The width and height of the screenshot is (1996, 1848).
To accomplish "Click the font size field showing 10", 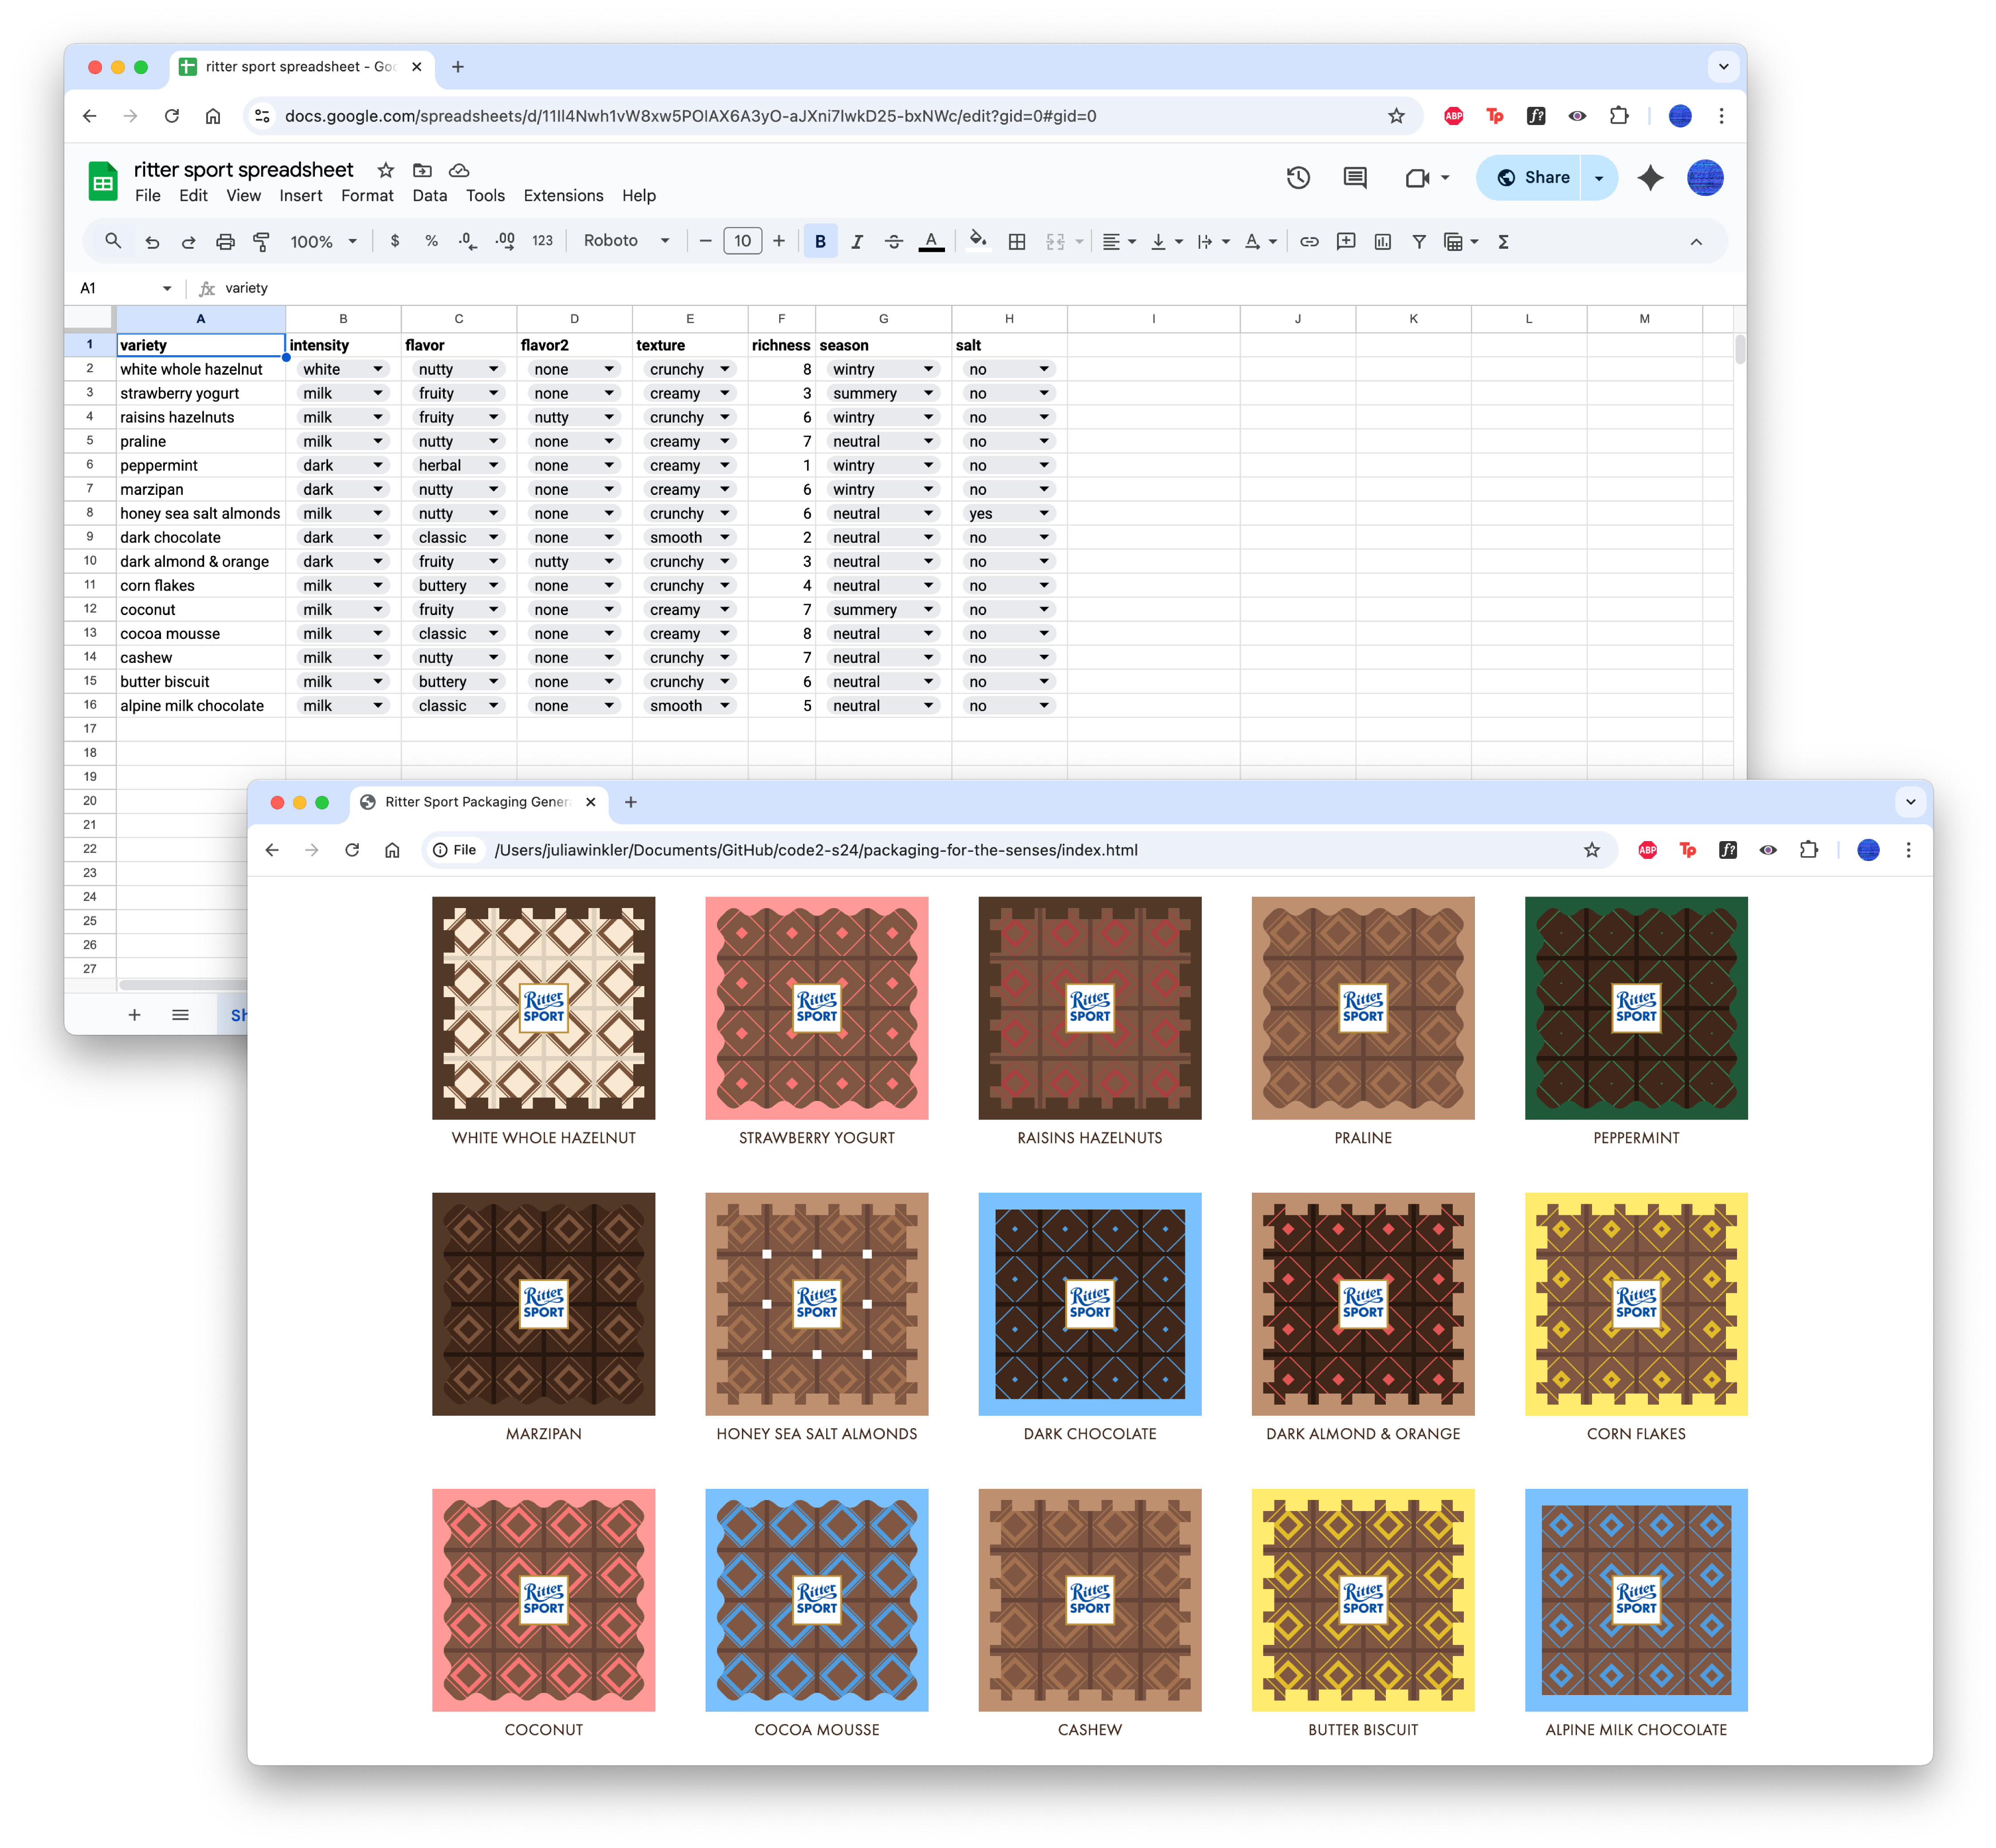I will coord(742,241).
